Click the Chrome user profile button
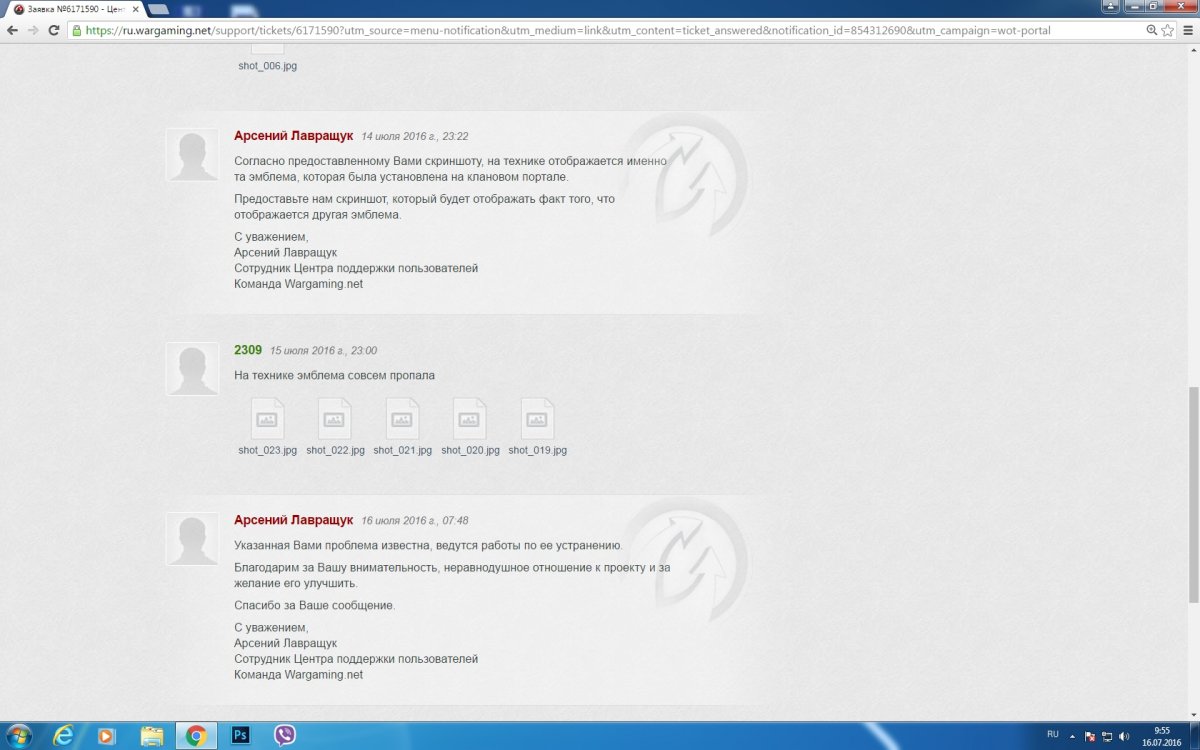 click(1112, 7)
